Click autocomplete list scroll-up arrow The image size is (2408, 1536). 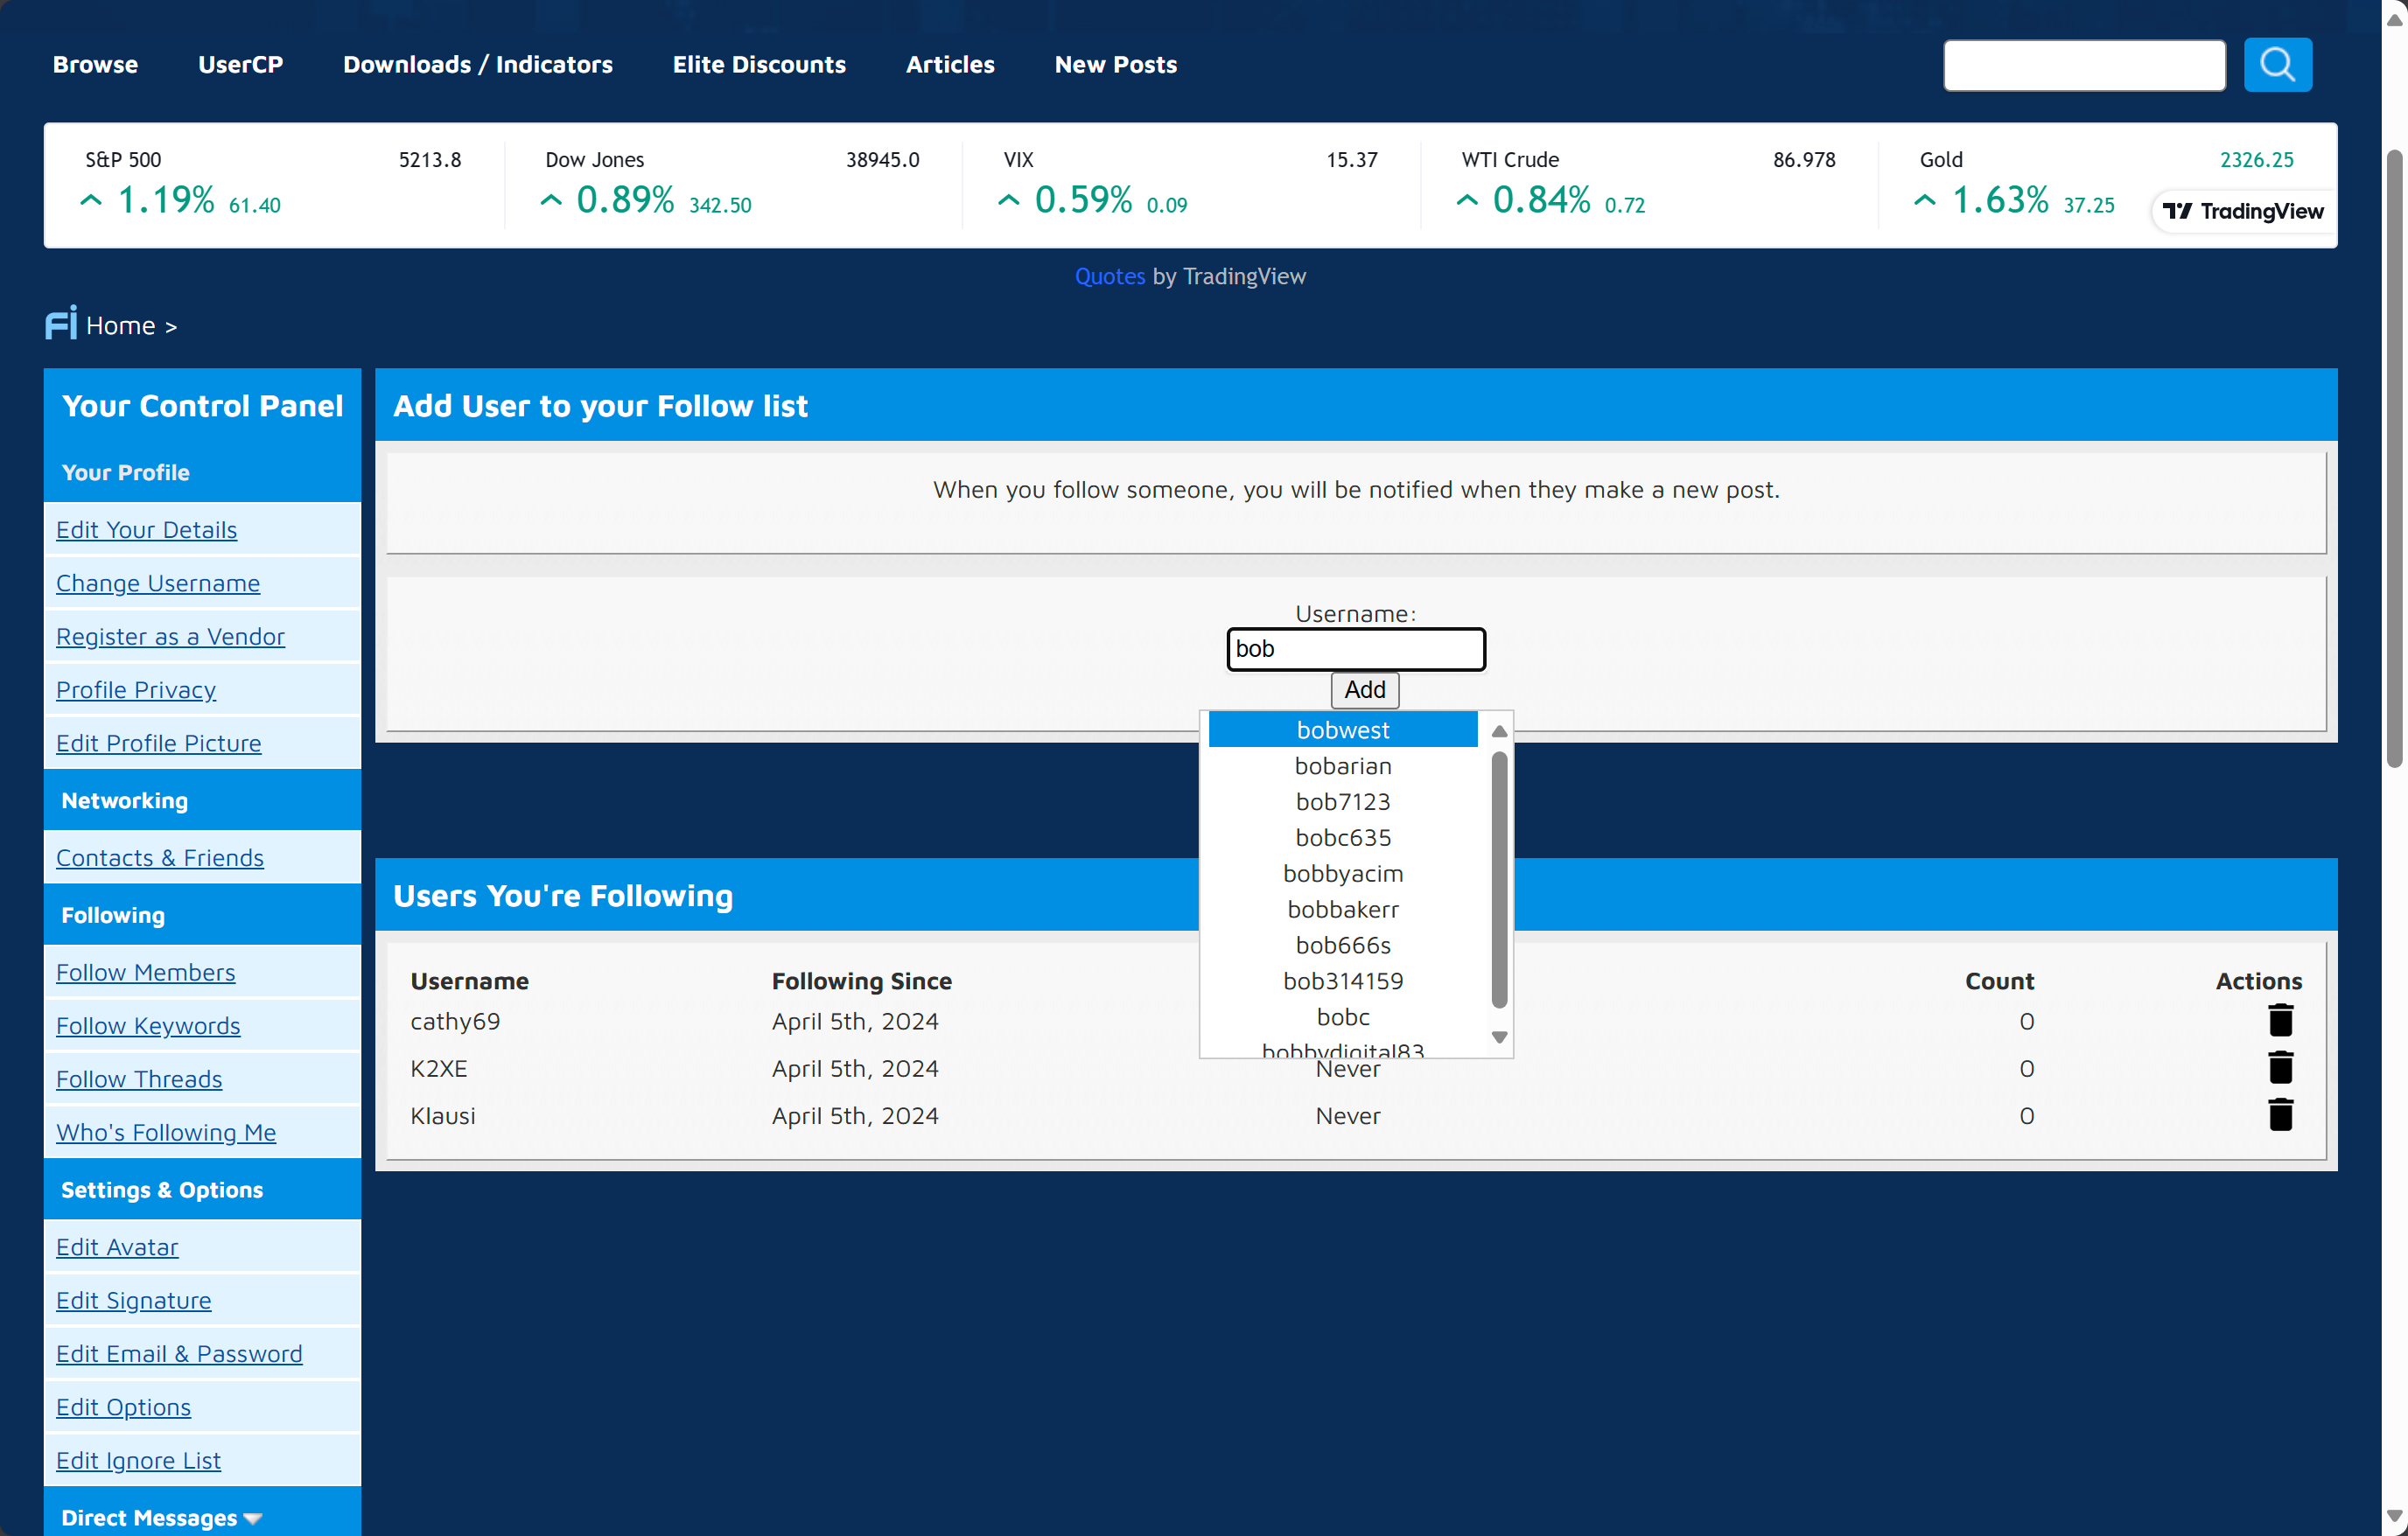(1499, 731)
